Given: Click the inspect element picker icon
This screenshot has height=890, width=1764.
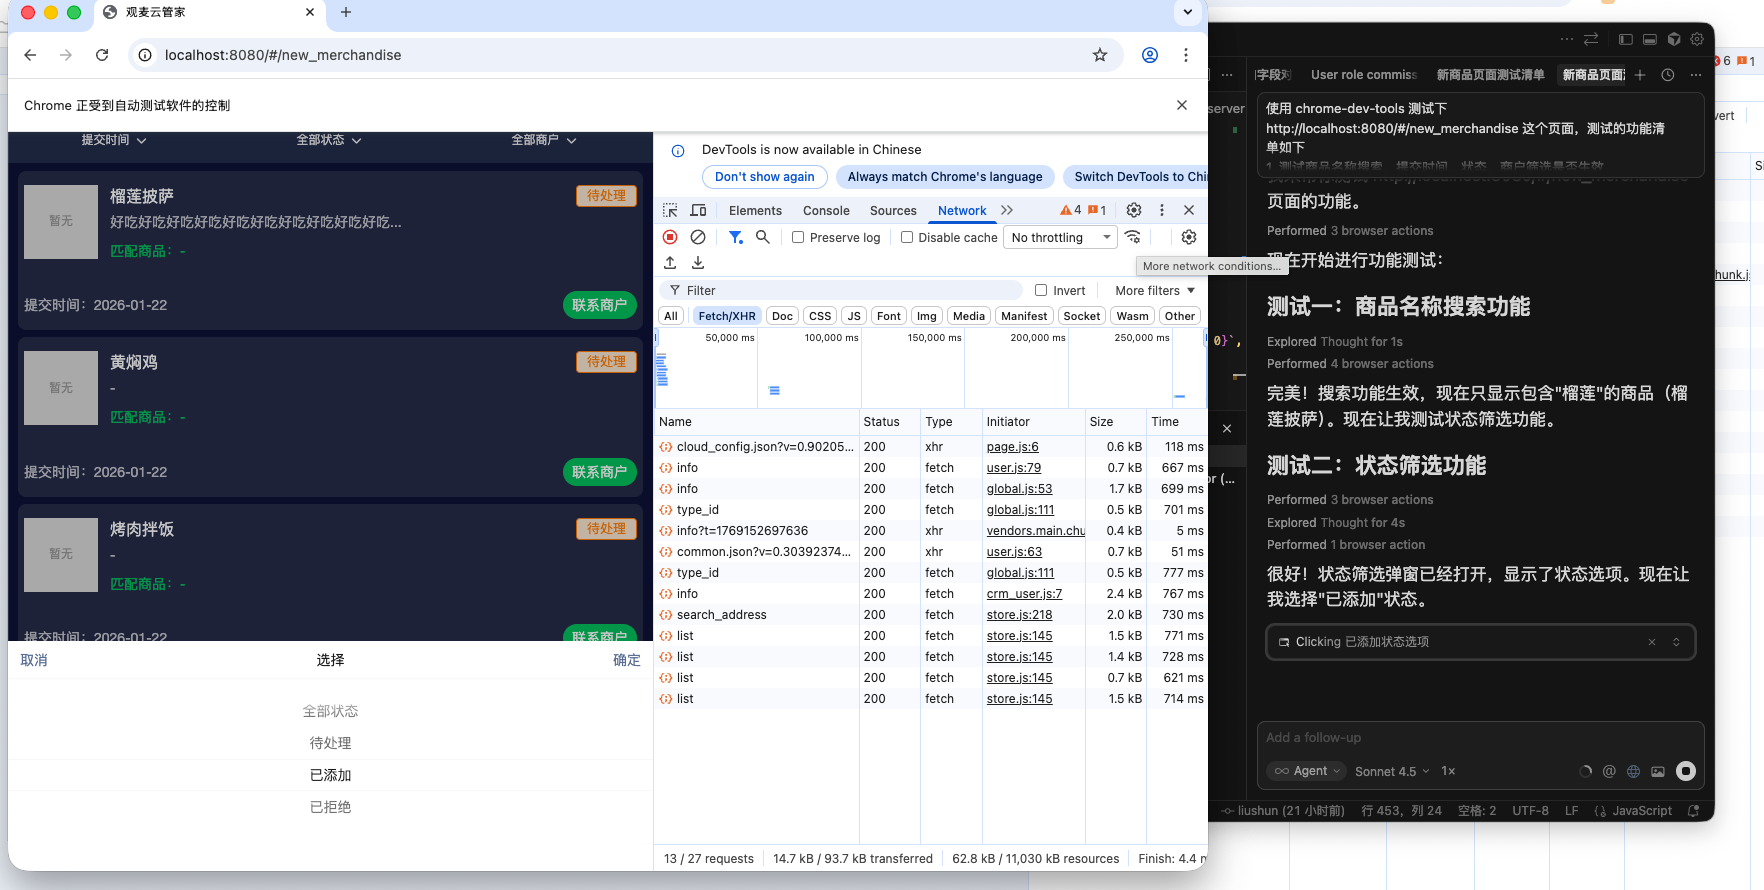Looking at the screenshot, I should (670, 210).
